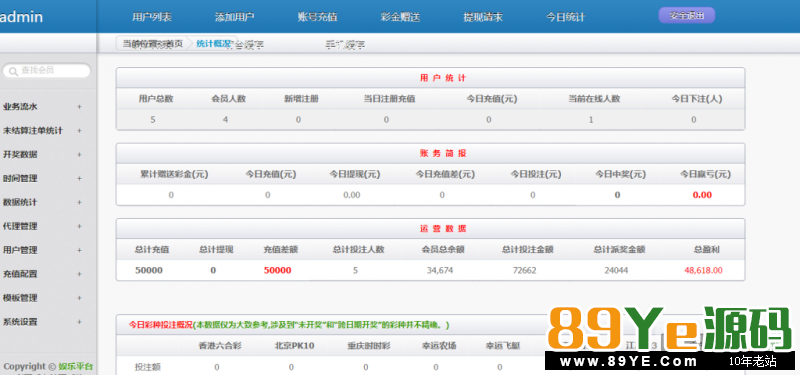Click the 充值配置 sidebar label
The height and width of the screenshot is (375, 800).
coord(20,274)
